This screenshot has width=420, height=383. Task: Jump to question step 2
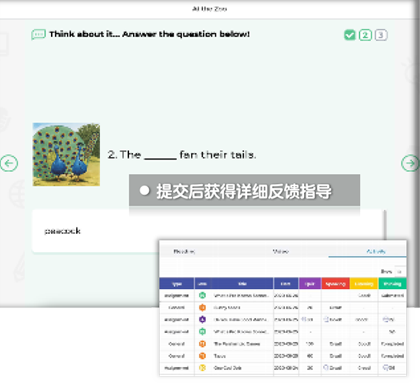[x=365, y=35]
